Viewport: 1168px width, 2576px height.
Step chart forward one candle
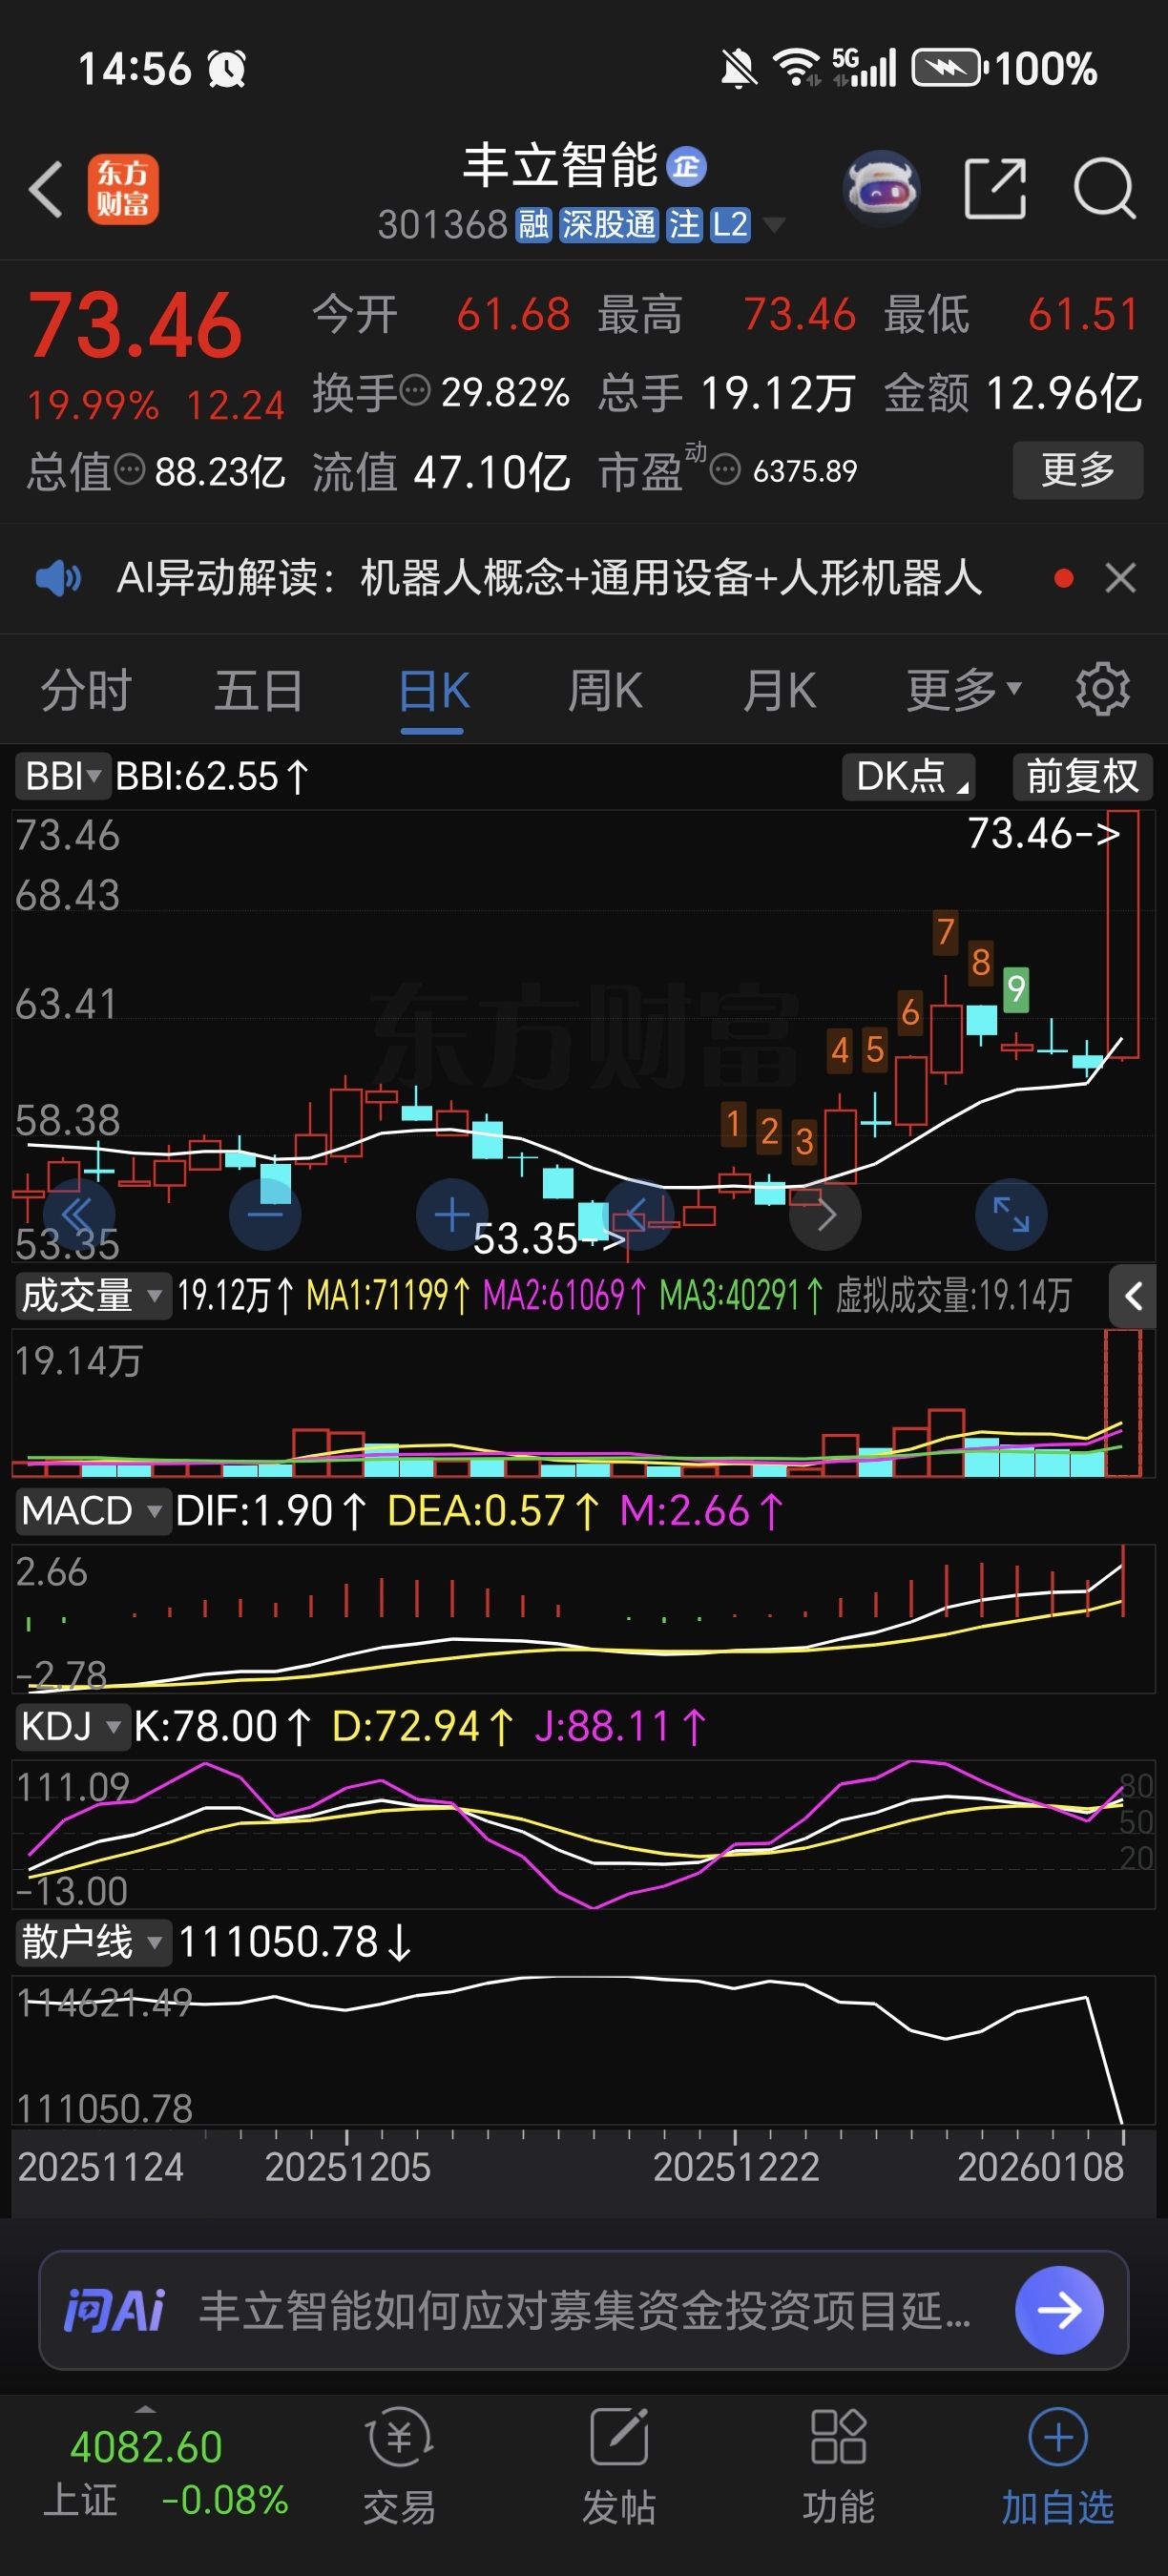pos(825,1214)
